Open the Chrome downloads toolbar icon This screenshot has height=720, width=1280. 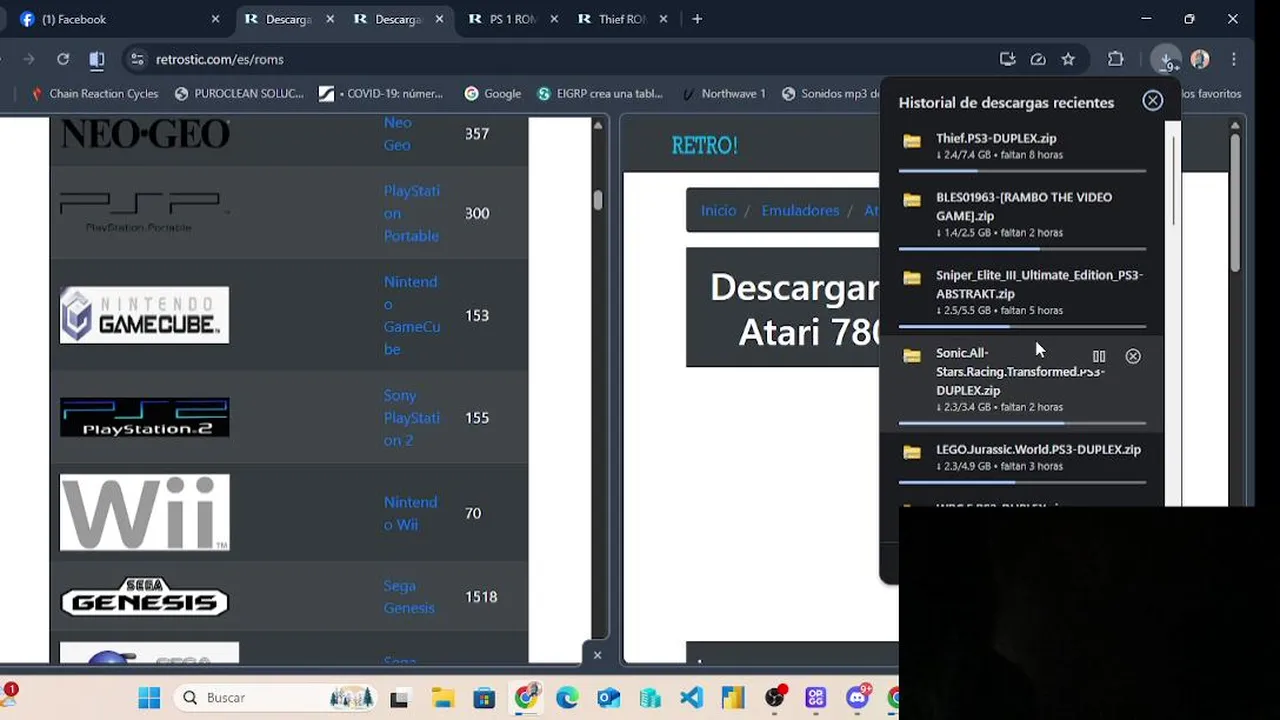[1165, 60]
